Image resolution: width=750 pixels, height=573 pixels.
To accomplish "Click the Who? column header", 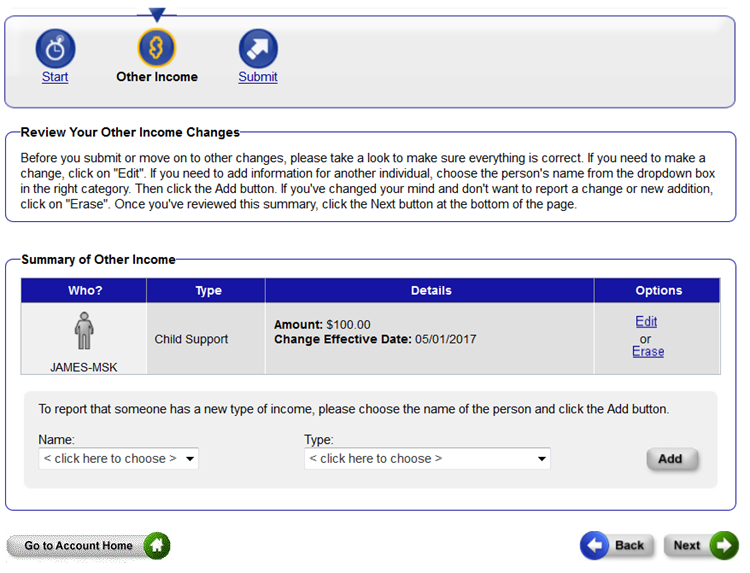I will (x=84, y=291).
